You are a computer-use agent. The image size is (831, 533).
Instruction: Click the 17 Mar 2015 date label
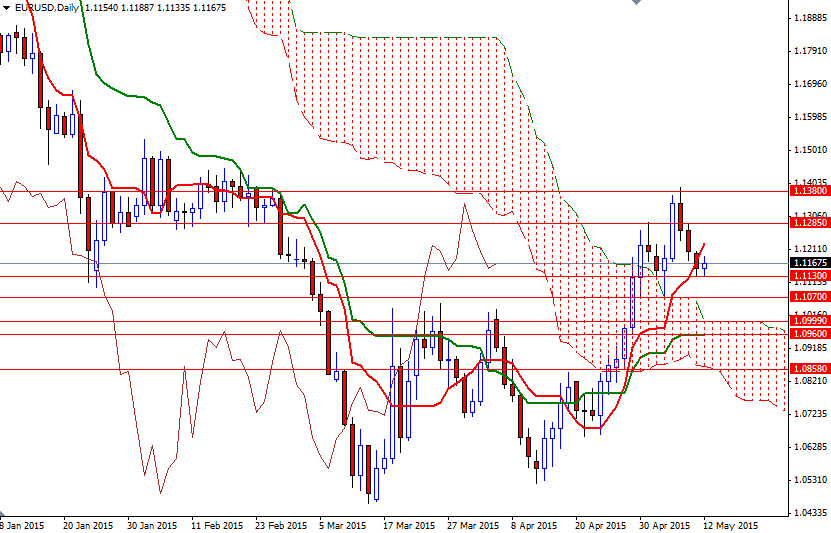pos(409,526)
